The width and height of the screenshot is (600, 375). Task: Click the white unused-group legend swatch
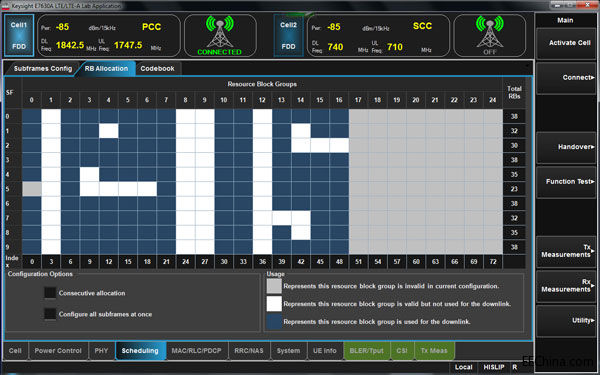coord(274,304)
